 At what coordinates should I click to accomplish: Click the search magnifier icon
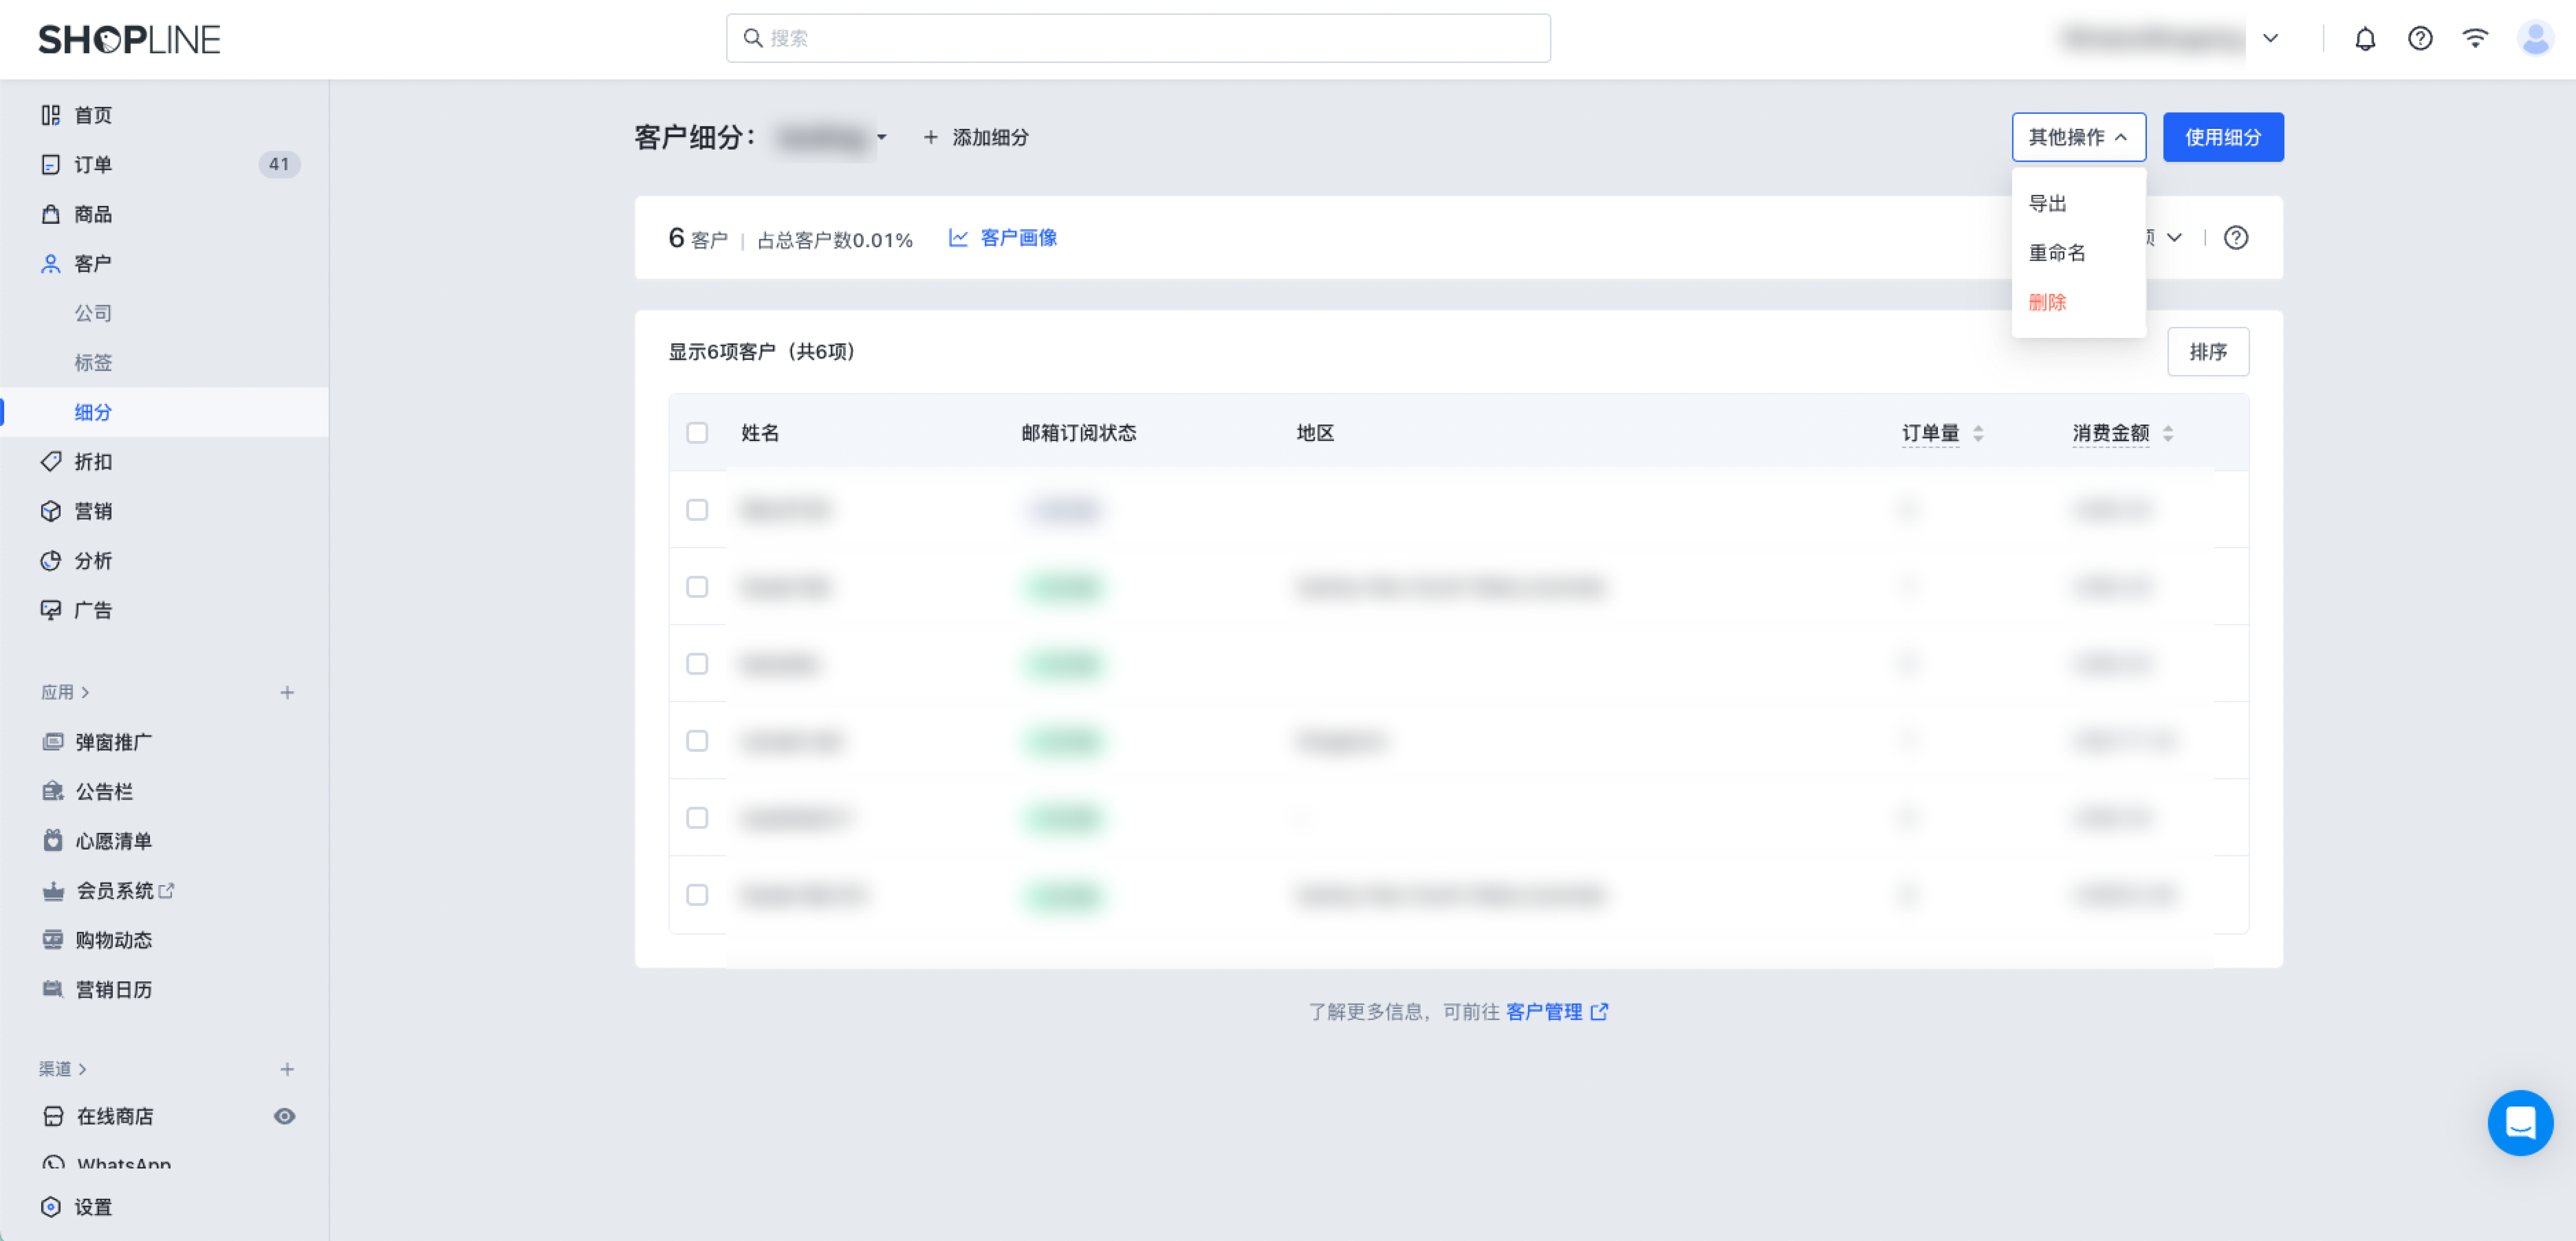point(753,38)
